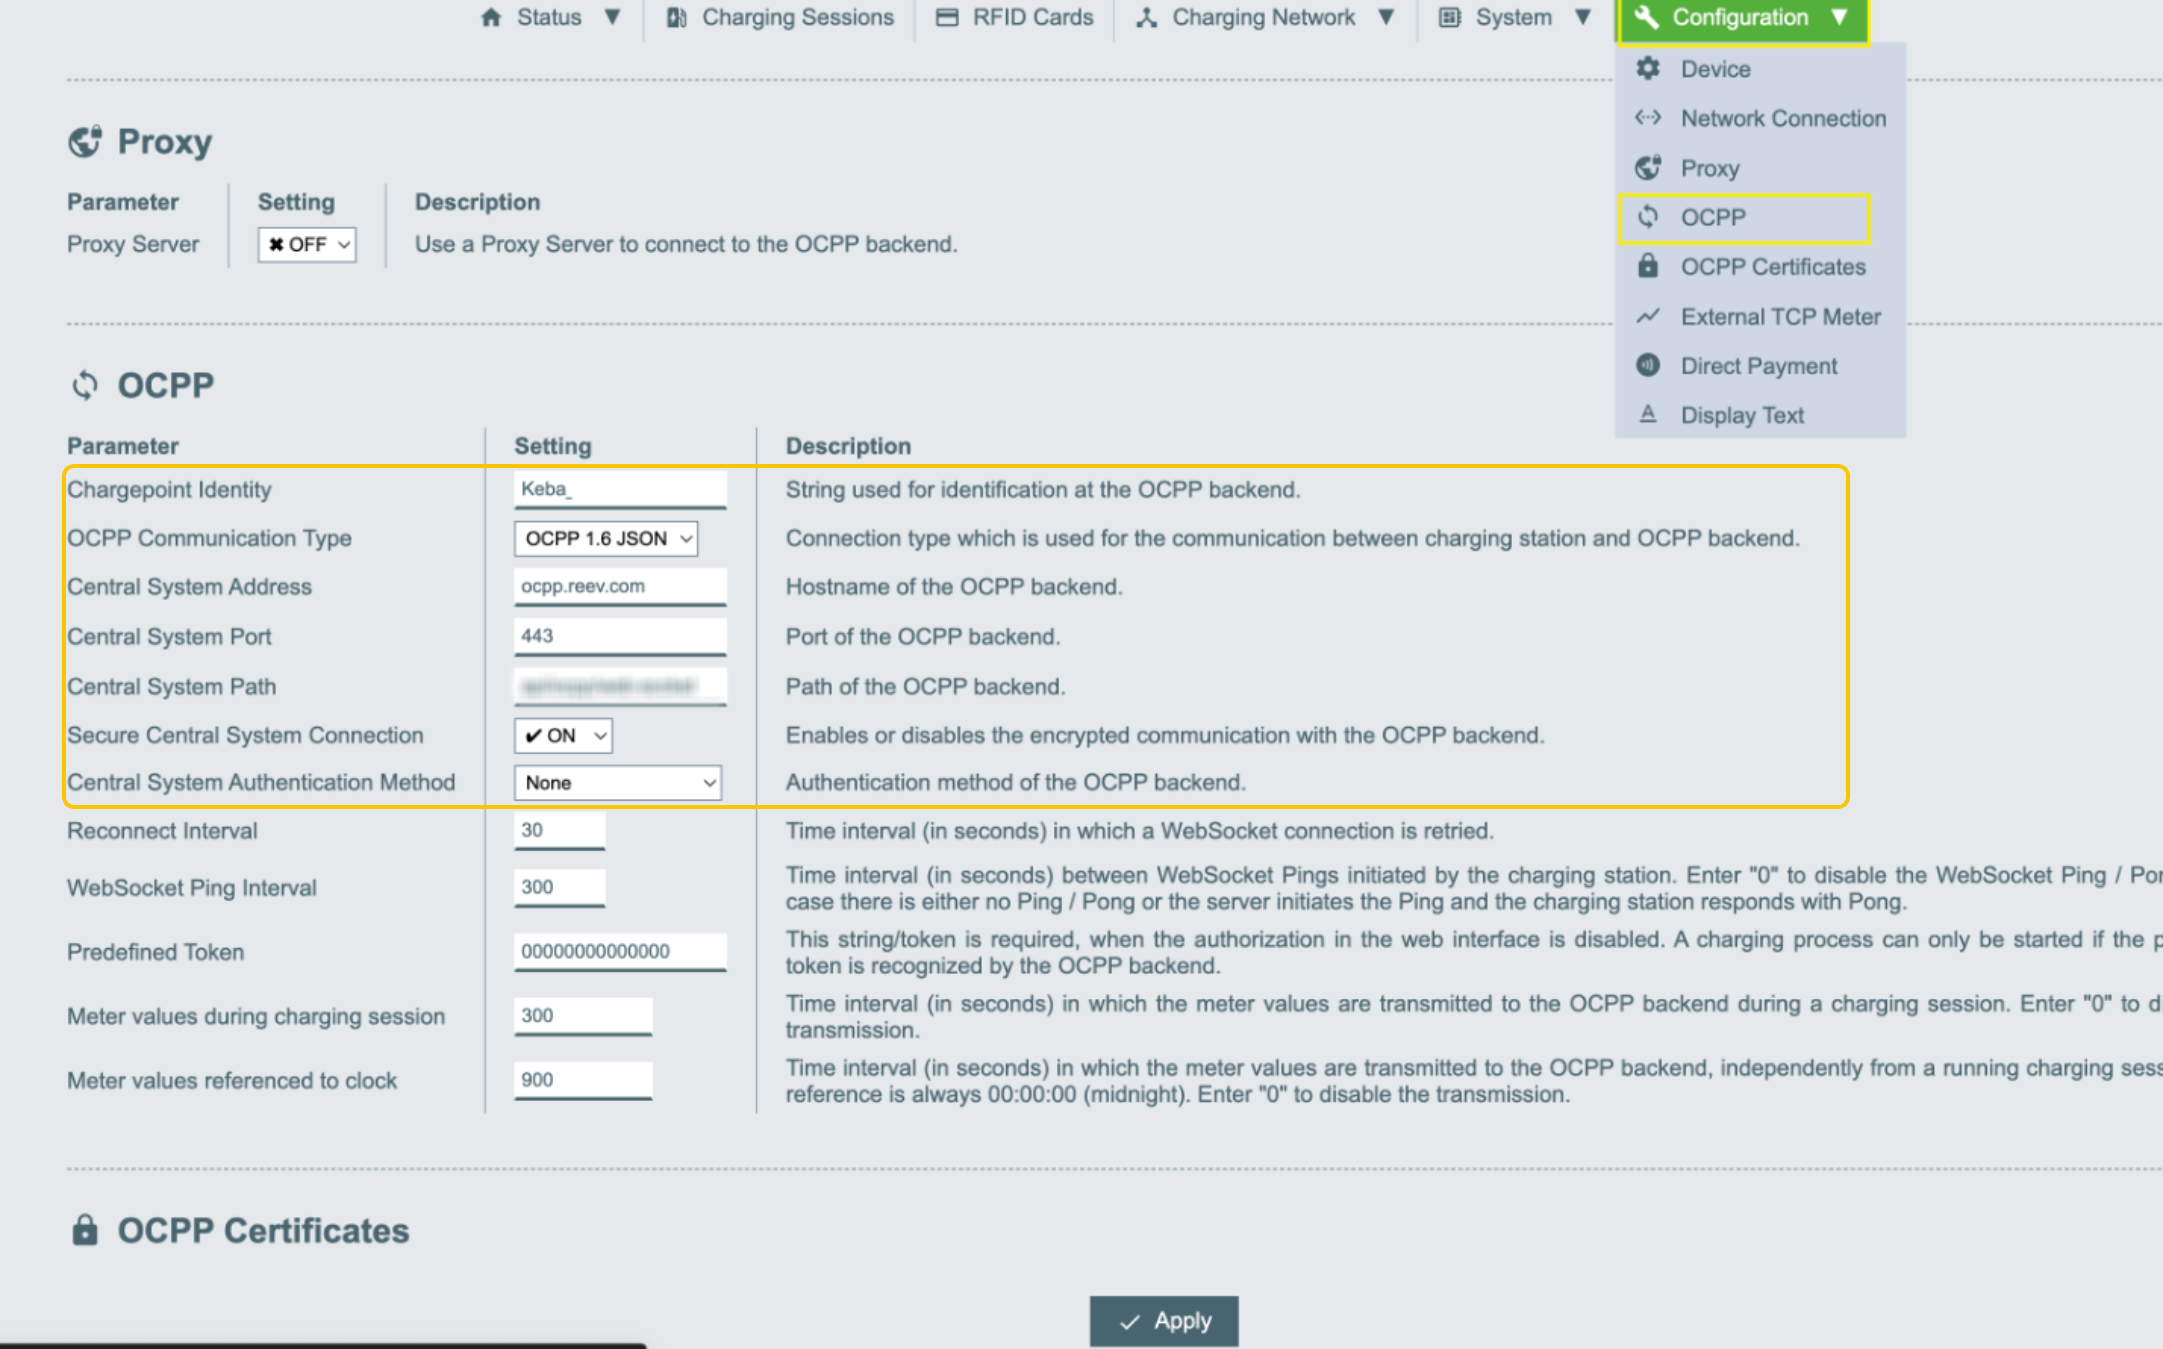The height and width of the screenshot is (1349, 2163).
Task: Open the OCPP Communication Type dropdown
Action: point(606,538)
